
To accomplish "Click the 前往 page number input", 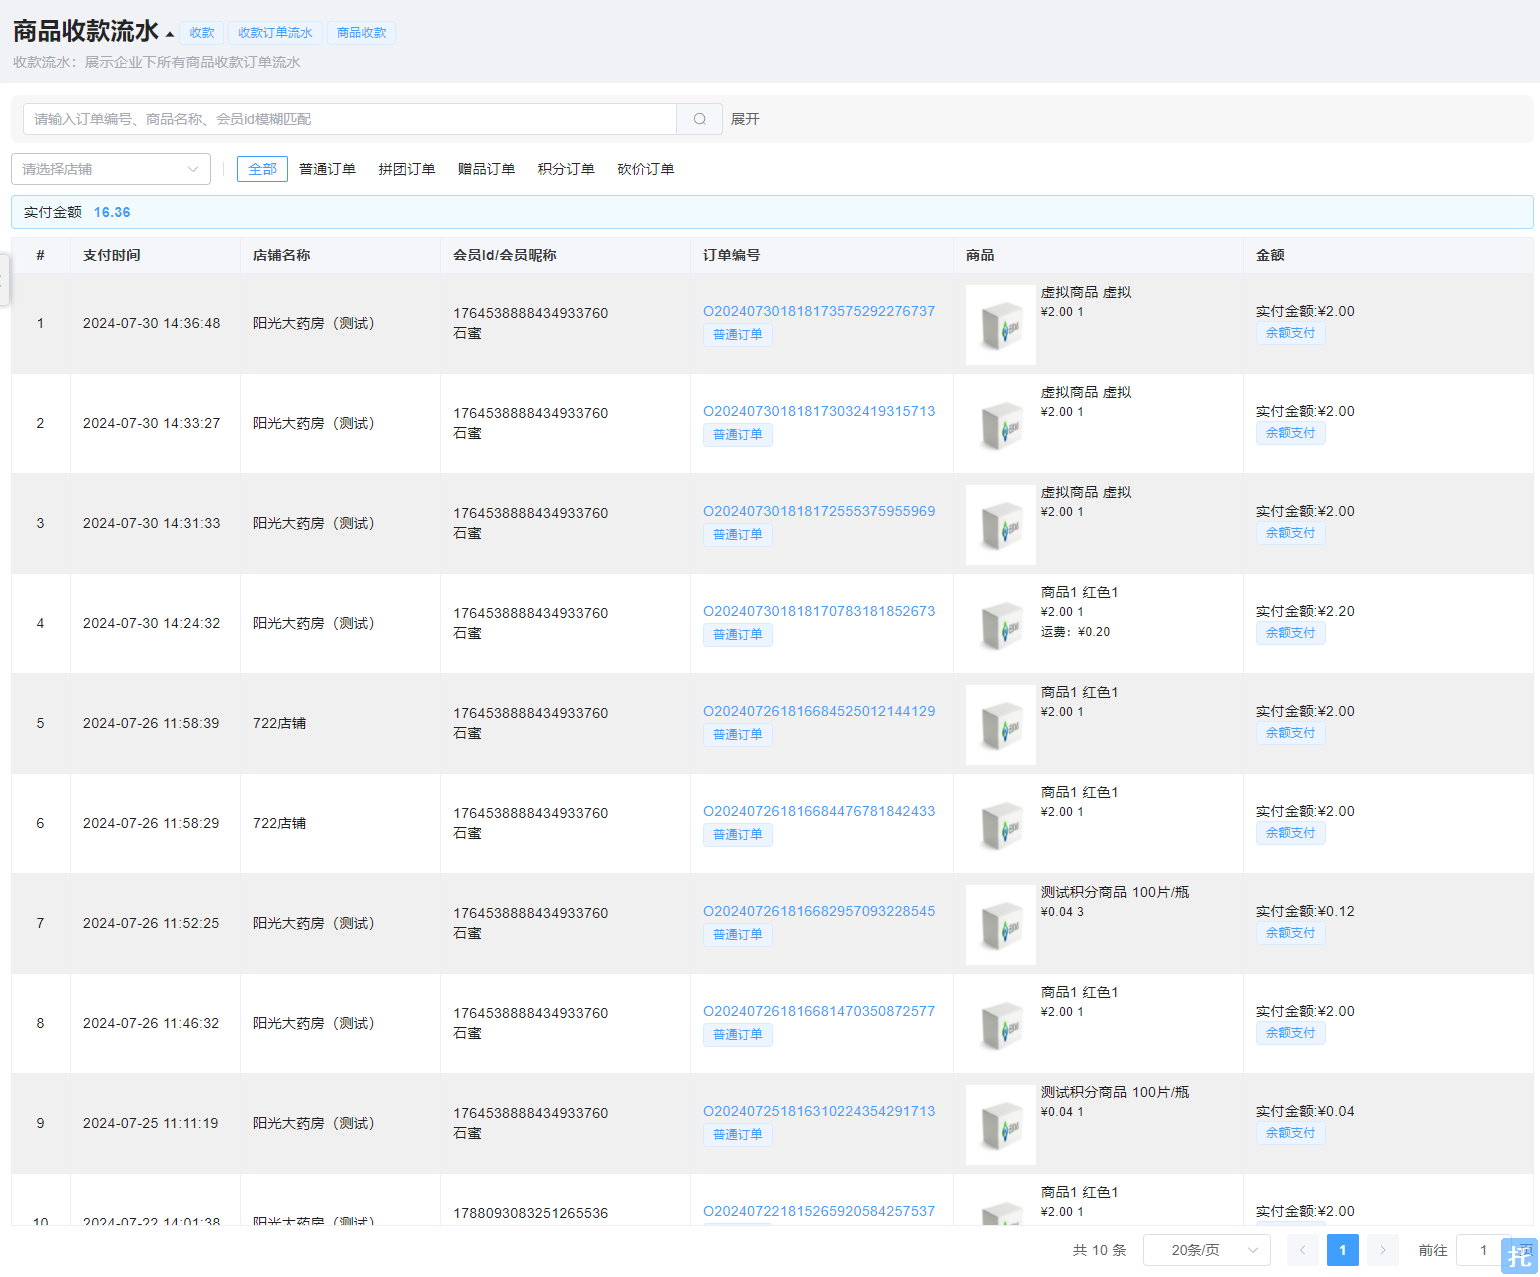I will (1483, 1250).
